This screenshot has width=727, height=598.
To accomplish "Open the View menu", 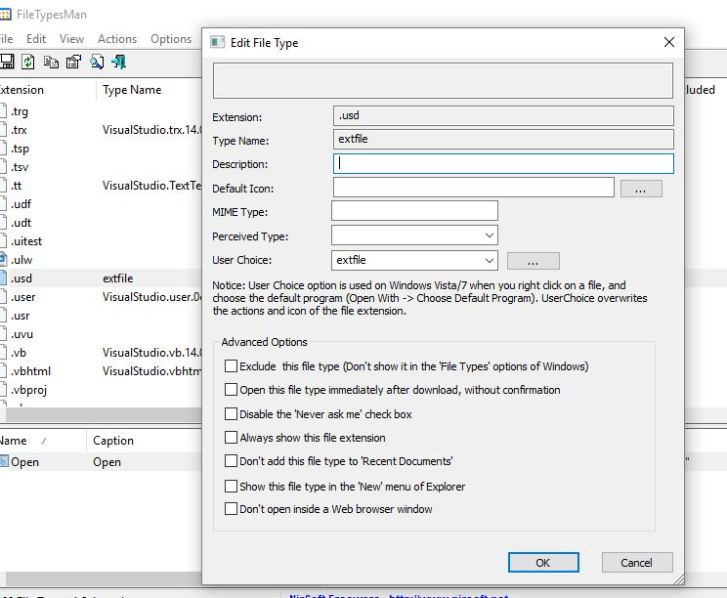I will point(72,39).
